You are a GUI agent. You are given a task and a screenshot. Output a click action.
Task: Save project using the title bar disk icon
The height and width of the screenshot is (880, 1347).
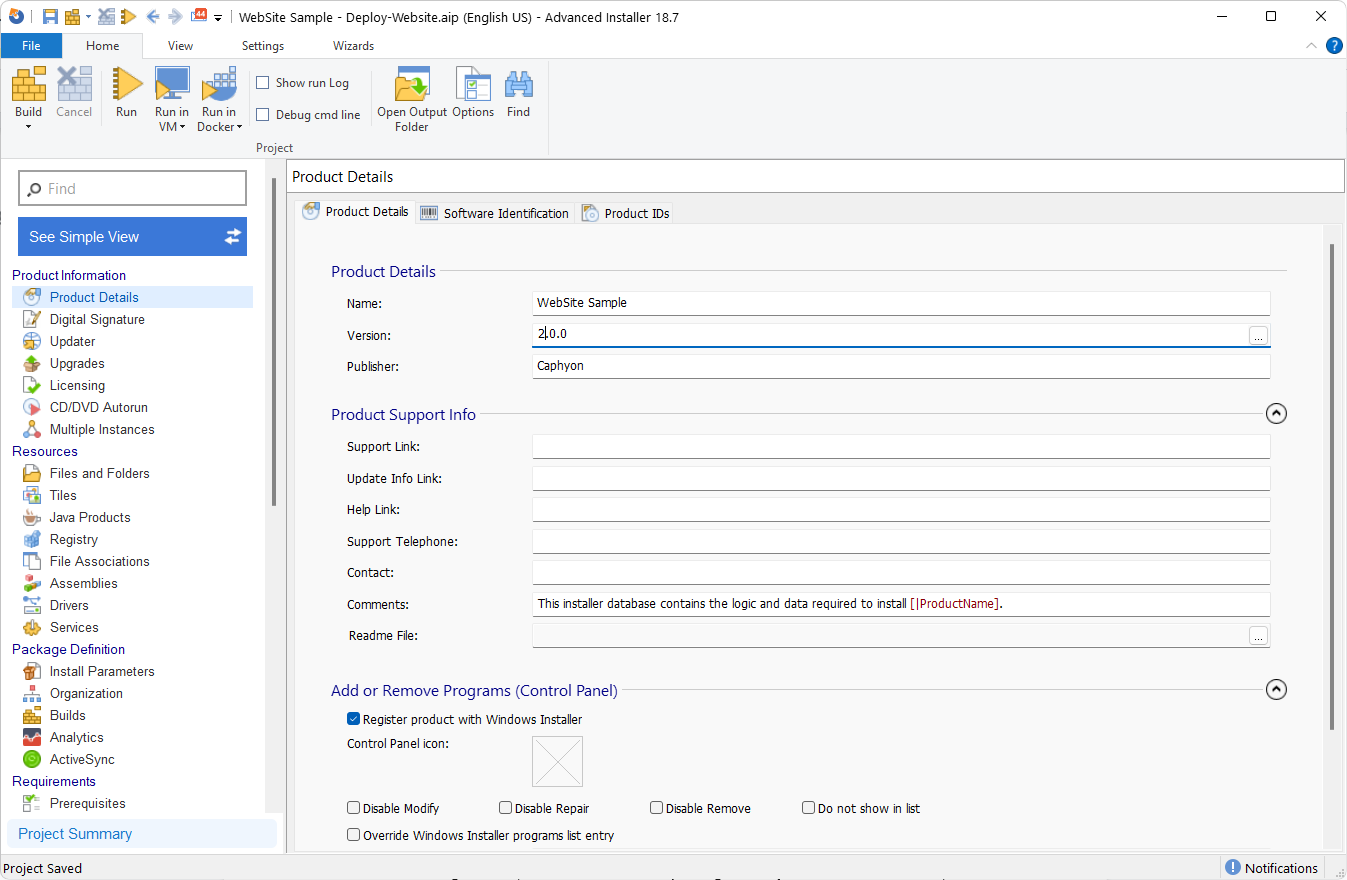tap(50, 17)
